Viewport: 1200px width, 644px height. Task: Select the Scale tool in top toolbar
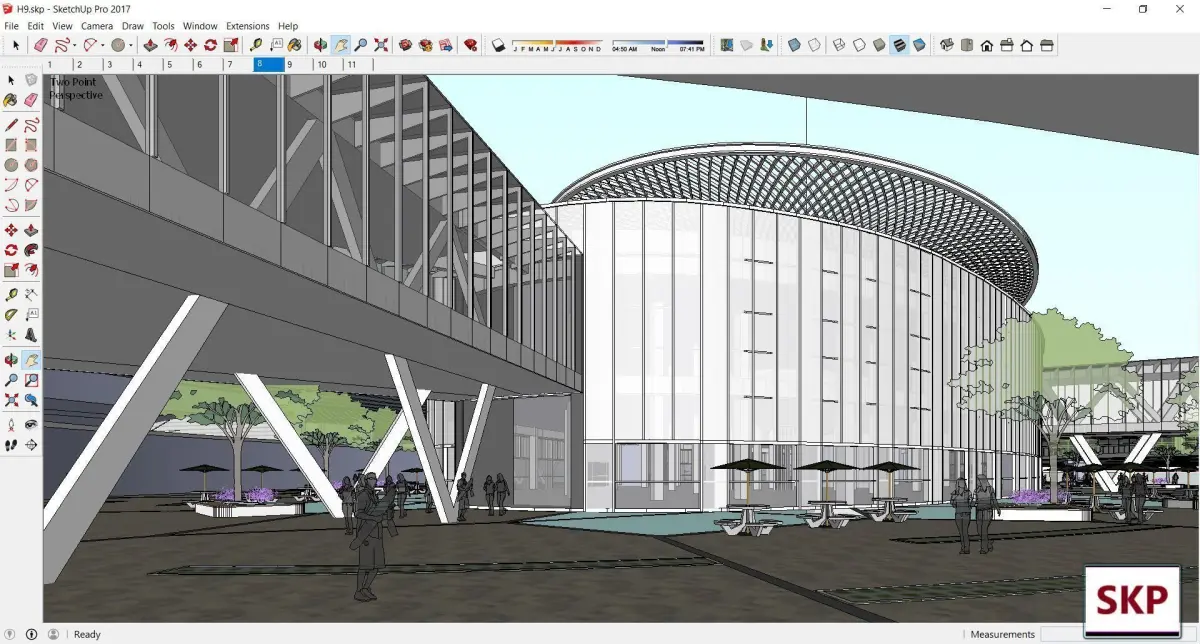click(230, 45)
